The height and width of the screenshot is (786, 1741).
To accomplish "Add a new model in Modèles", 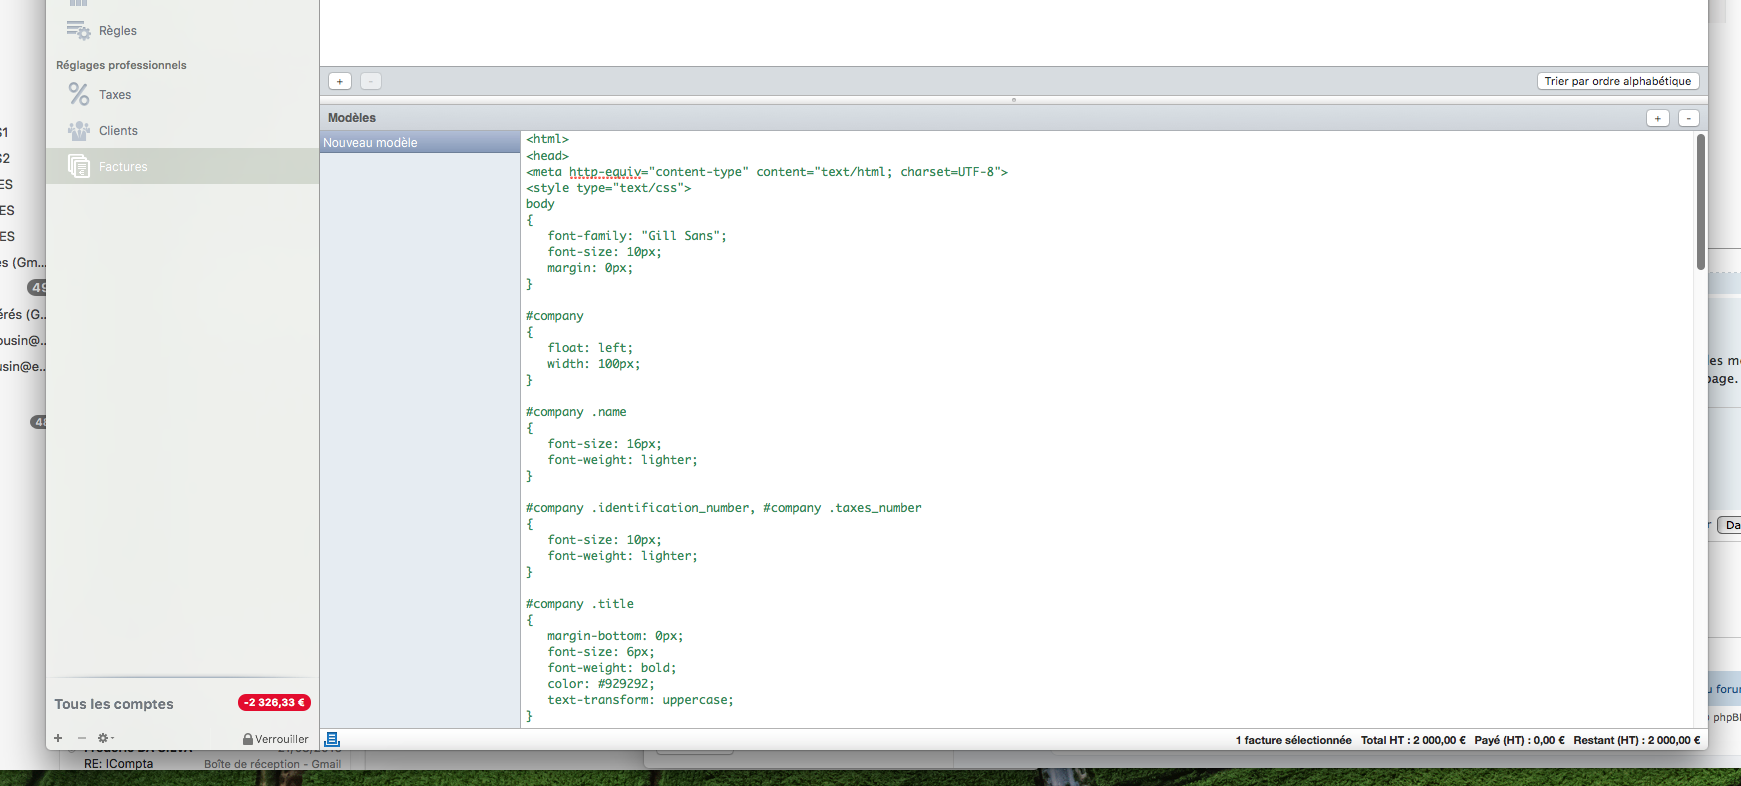I will coord(1658,118).
